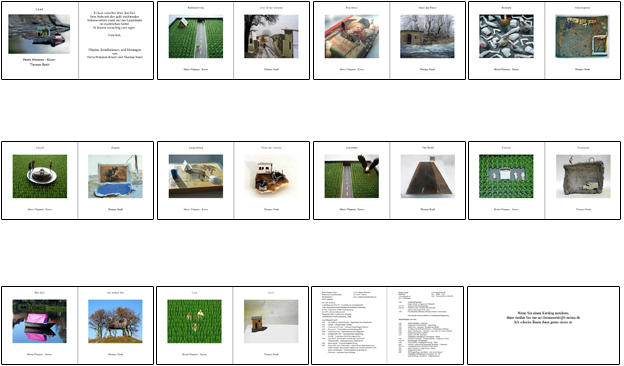Open the cover photo of upside-down boat reflection

pos(39,34)
